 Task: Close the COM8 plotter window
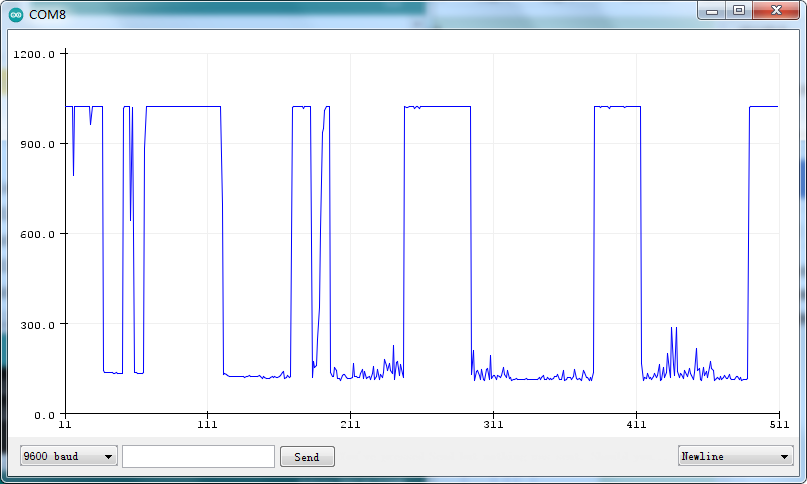(x=776, y=11)
